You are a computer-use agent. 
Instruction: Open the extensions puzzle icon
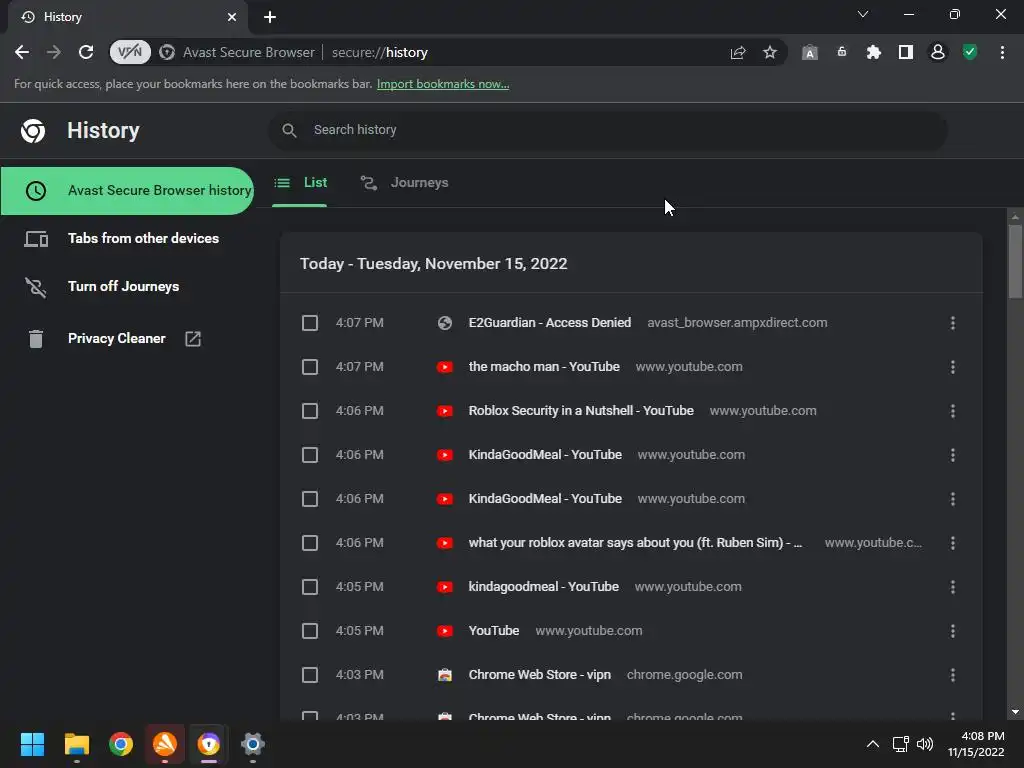[873, 52]
